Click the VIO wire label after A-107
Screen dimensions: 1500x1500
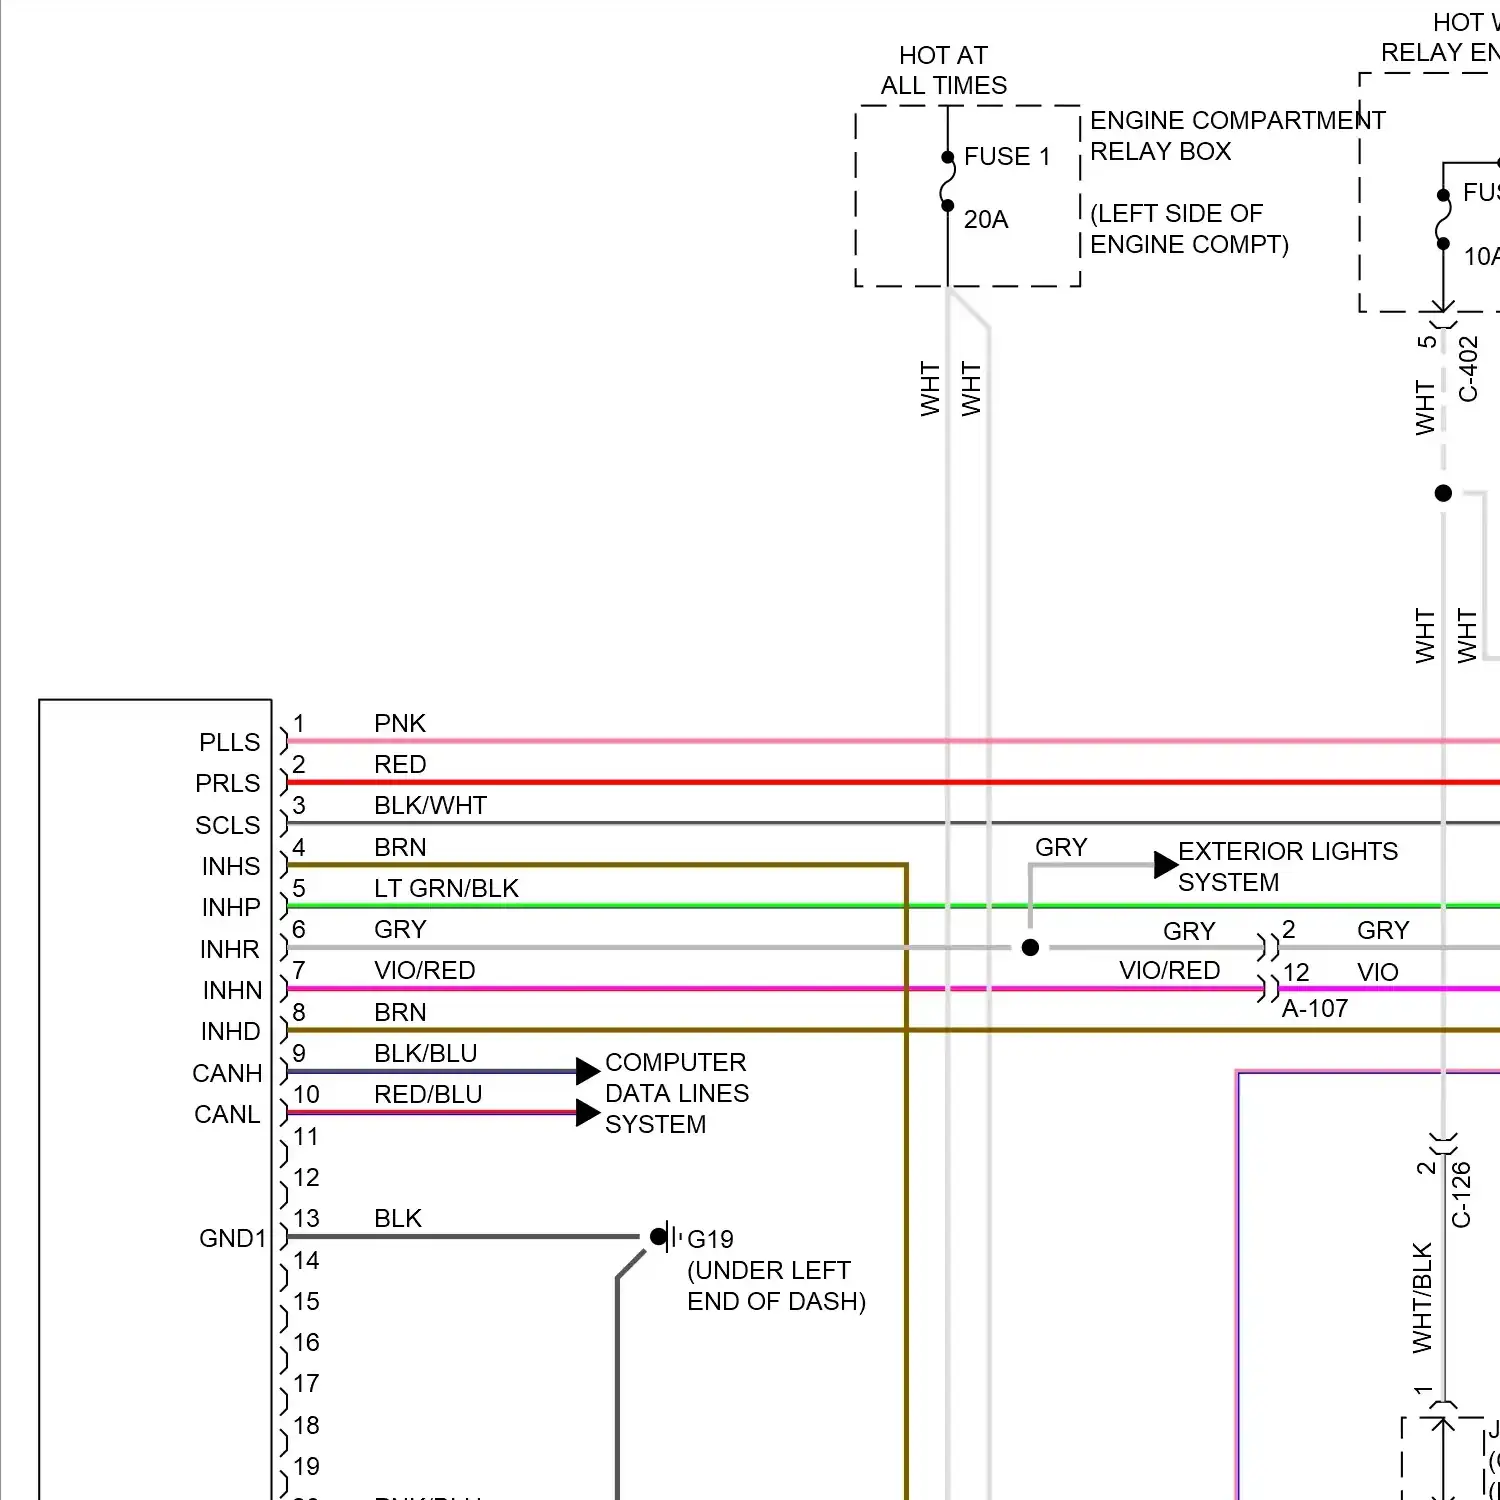point(1377,972)
